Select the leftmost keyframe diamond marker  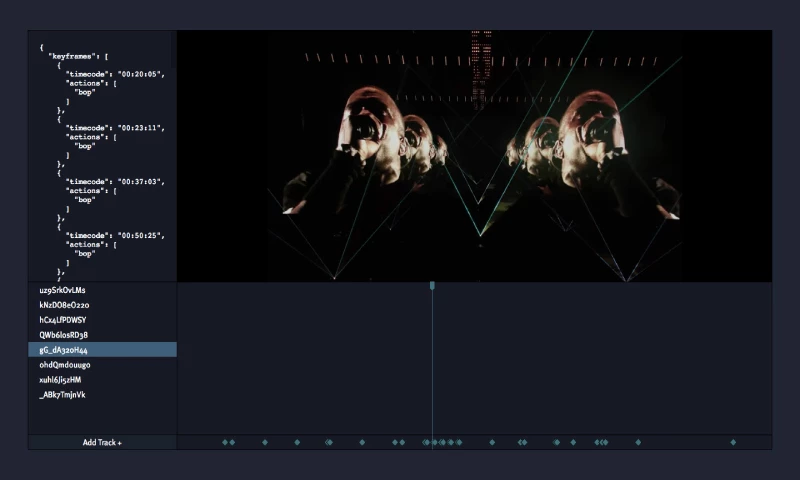click(x=225, y=442)
